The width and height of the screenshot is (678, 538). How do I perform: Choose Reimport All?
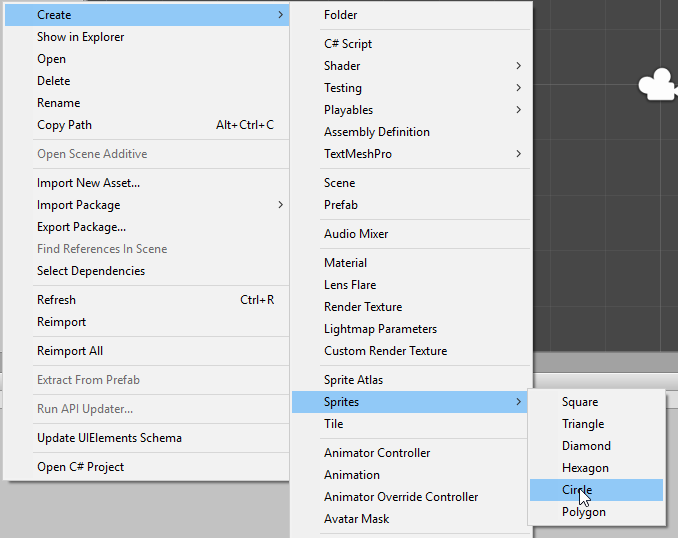[x=70, y=351]
